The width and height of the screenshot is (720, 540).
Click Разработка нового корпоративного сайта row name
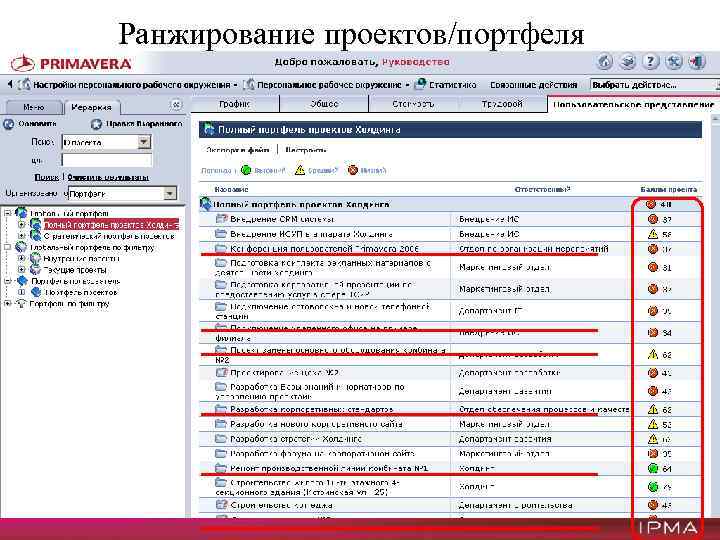click(316, 424)
